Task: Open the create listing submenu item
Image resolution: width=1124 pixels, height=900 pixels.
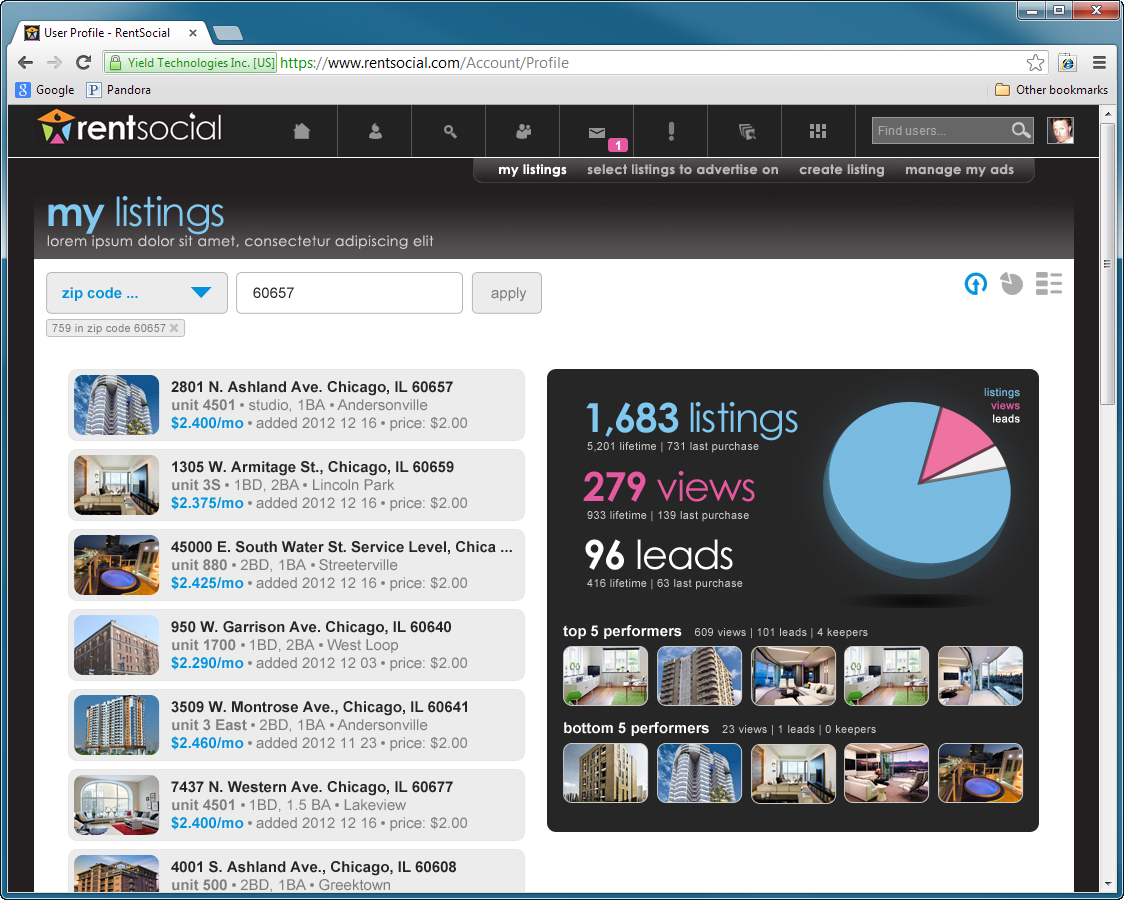Action: tap(842, 170)
